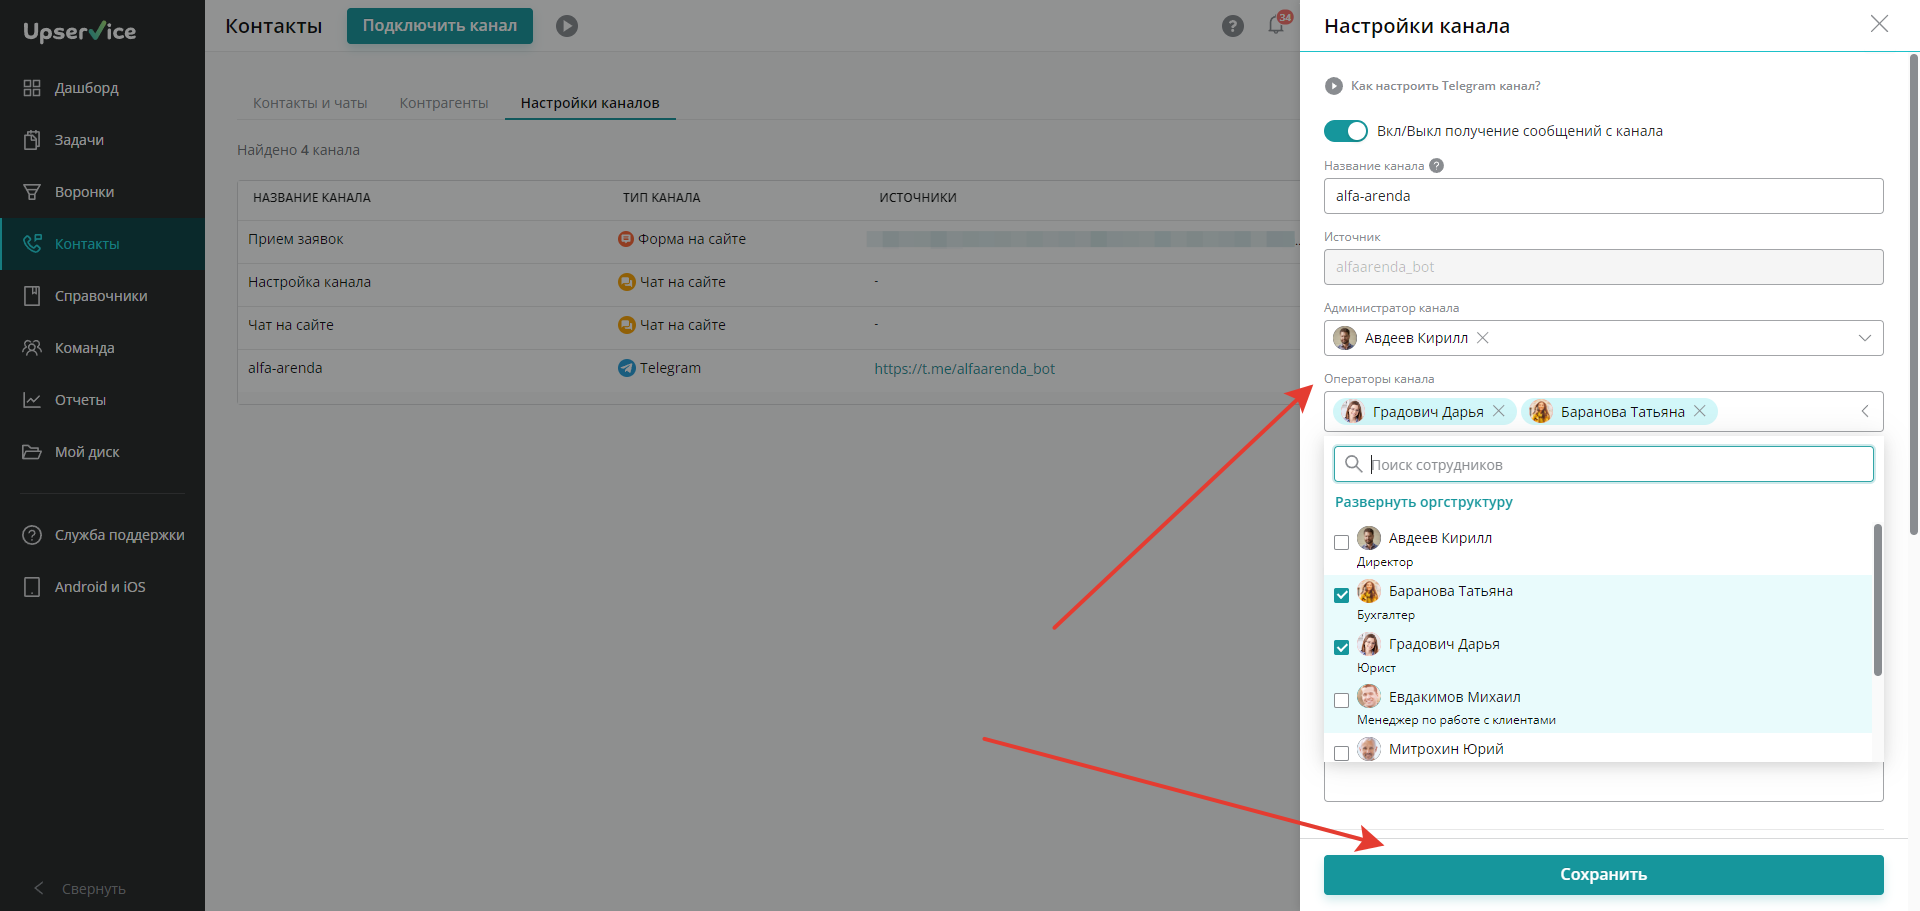Viewport: 1920px width, 911px height.
Task: Switch to Контрагенты tab
Action: tap(444, 103)
